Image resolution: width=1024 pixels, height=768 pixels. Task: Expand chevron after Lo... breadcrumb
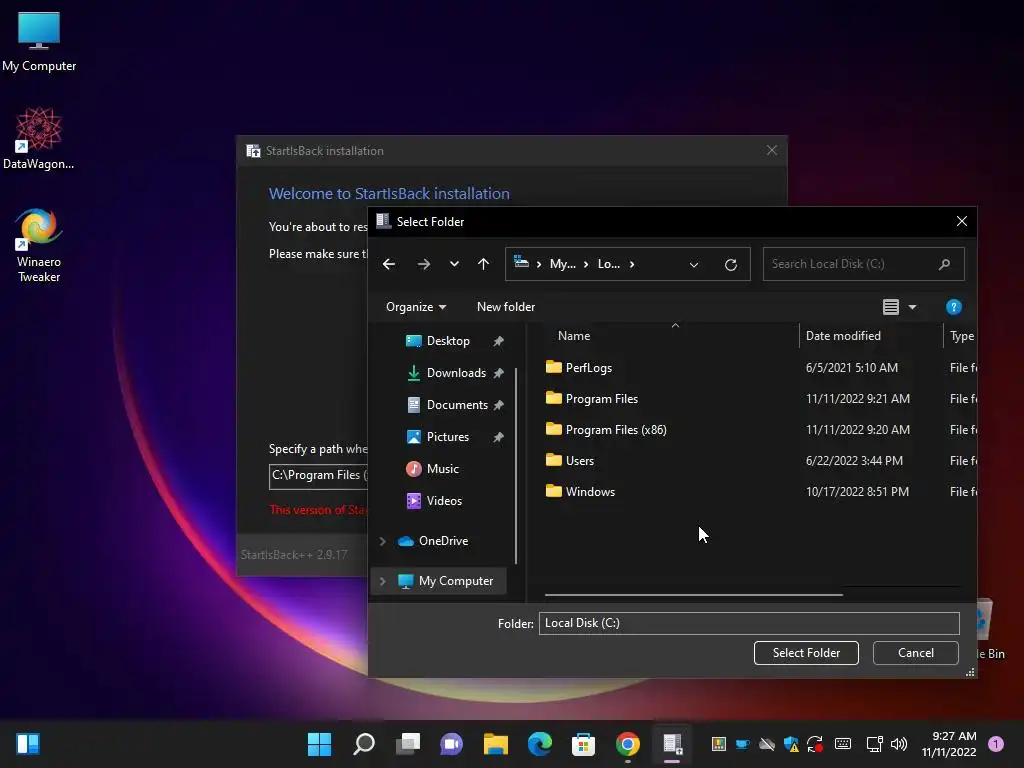click(x=632, y=264)
